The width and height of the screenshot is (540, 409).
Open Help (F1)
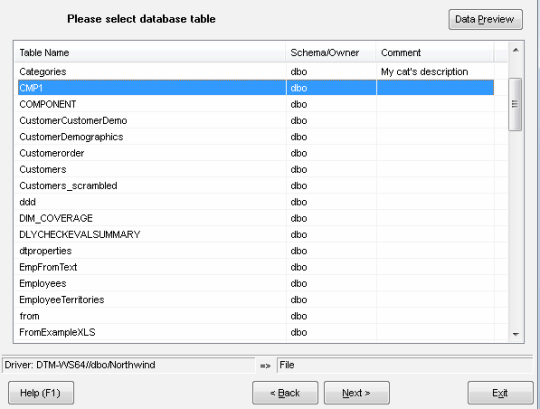click(x=41, y=393)
